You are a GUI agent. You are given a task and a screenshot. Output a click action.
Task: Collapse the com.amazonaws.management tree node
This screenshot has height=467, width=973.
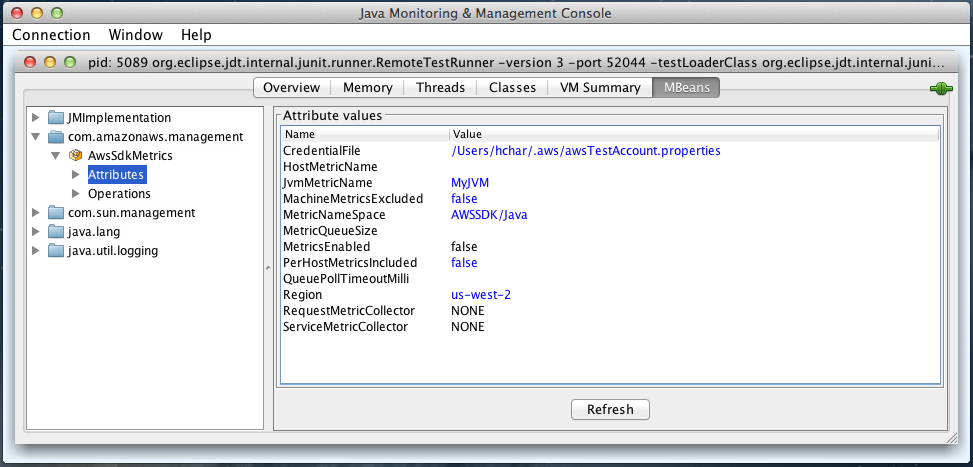click(x=35, y=136)
